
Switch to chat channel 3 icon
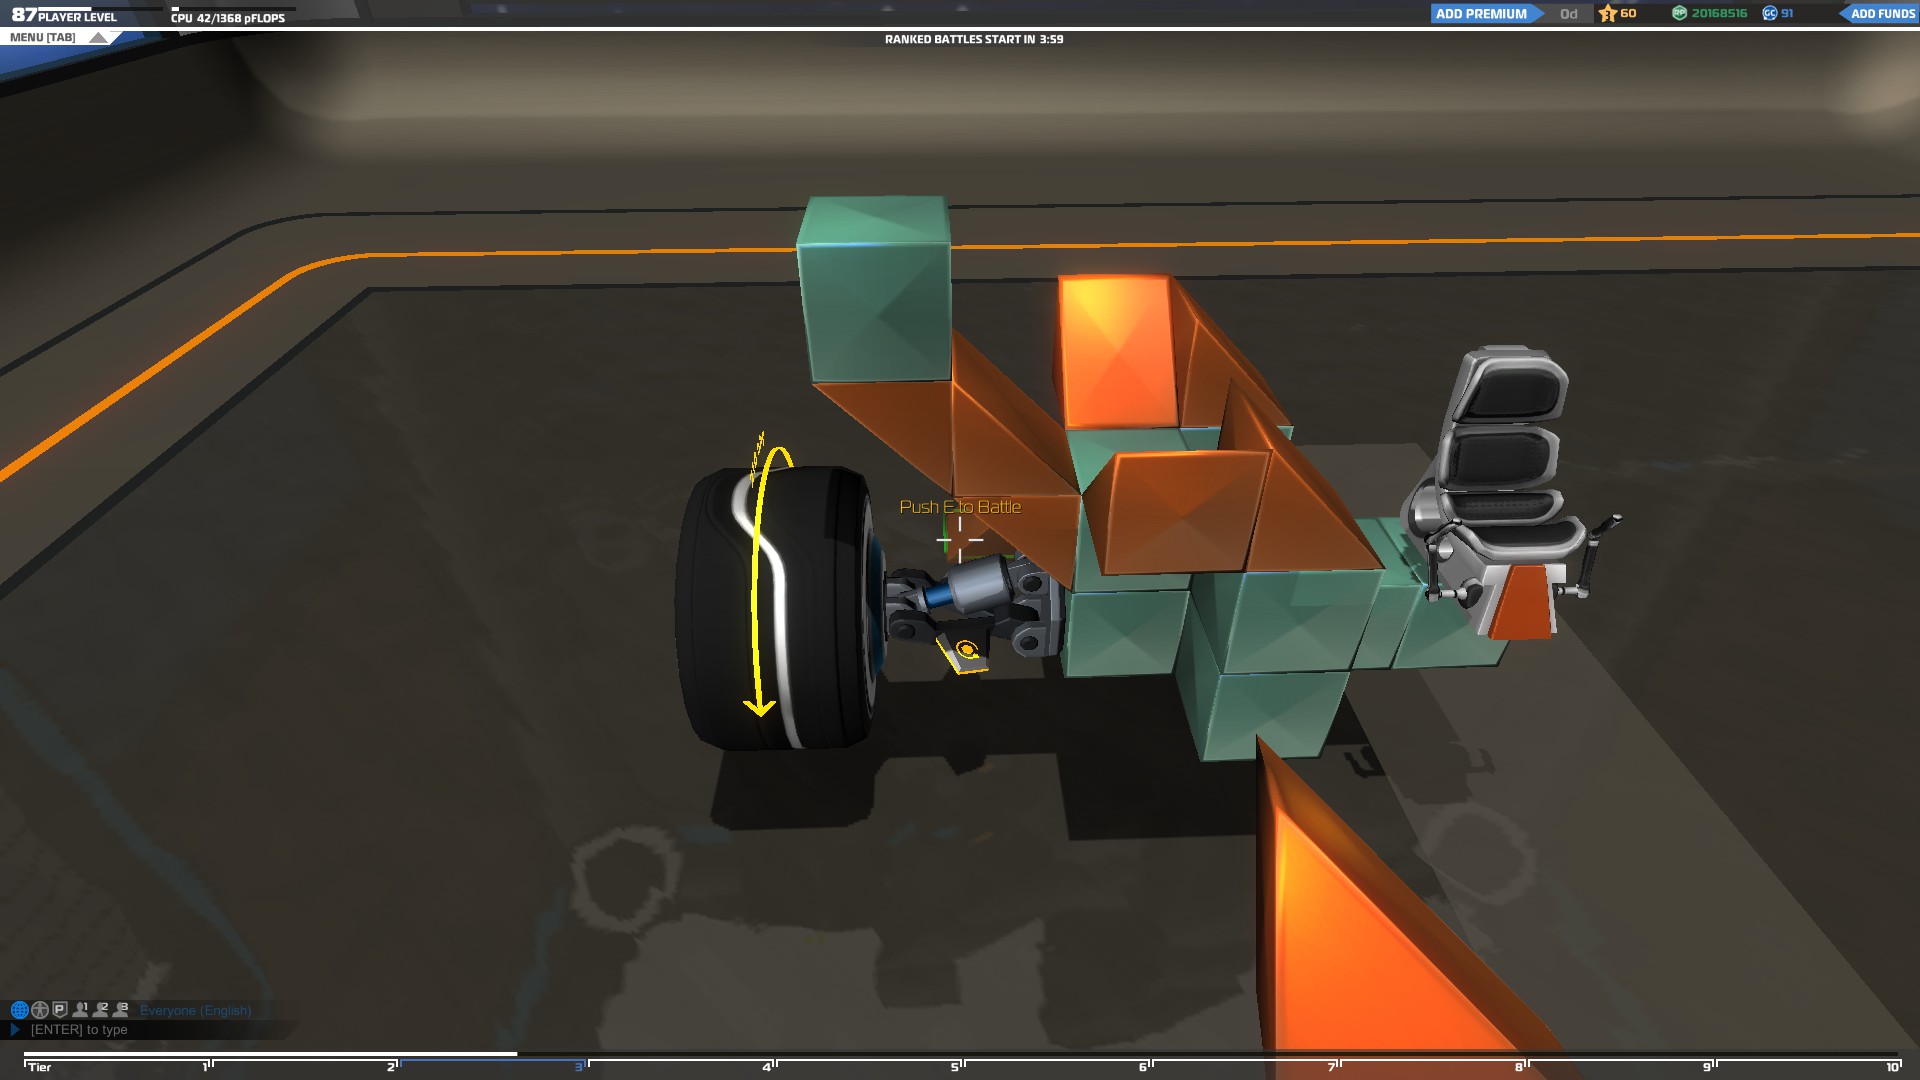tap(122, 1010)
